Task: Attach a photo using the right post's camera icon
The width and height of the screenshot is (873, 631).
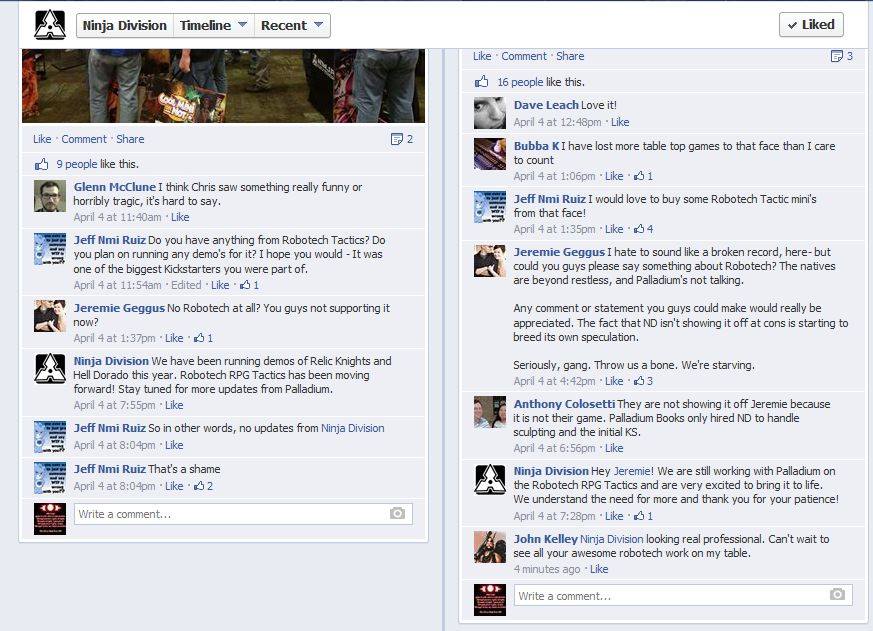Action: 837,594
